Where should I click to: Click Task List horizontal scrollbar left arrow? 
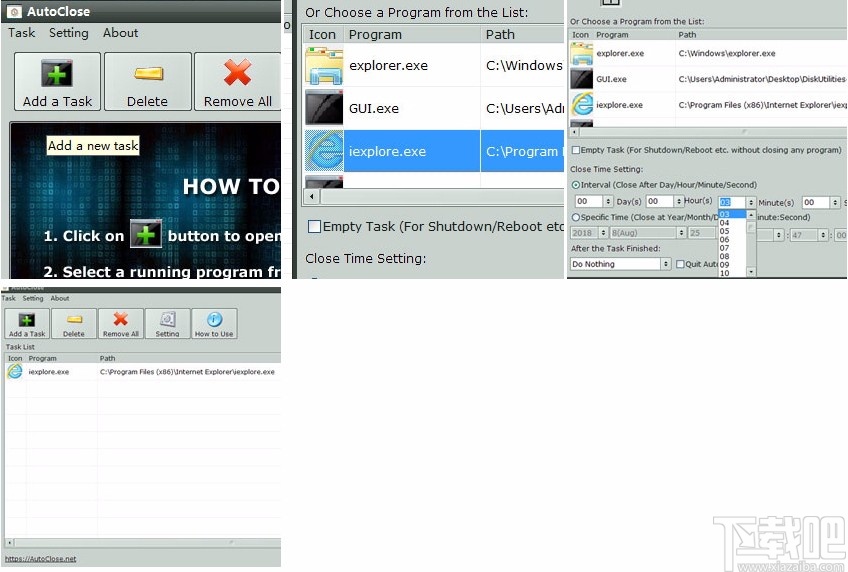tap(9, 542)
